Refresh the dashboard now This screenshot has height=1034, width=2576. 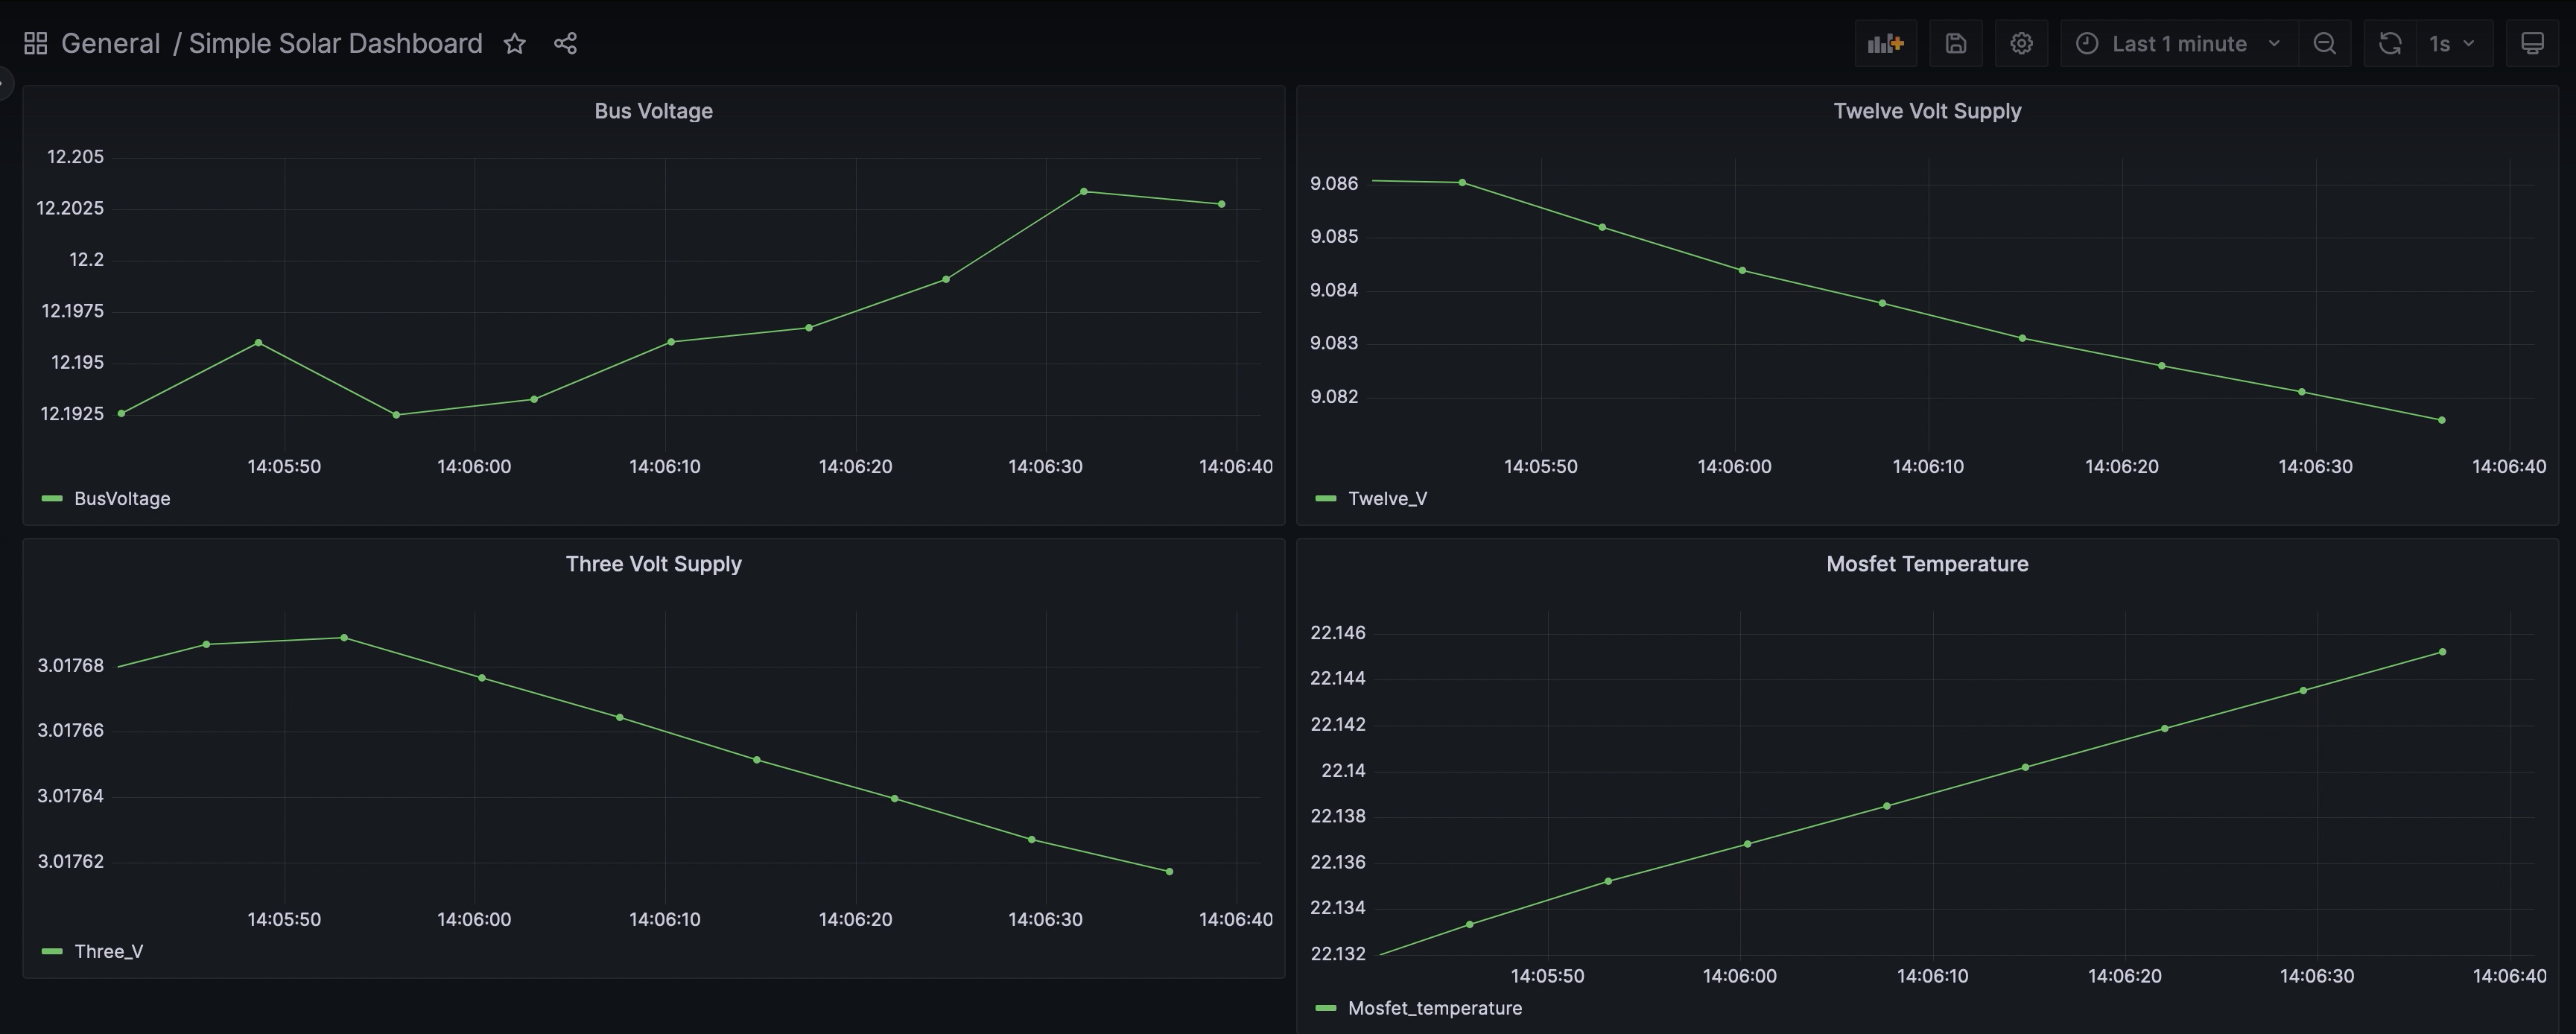2389,43
